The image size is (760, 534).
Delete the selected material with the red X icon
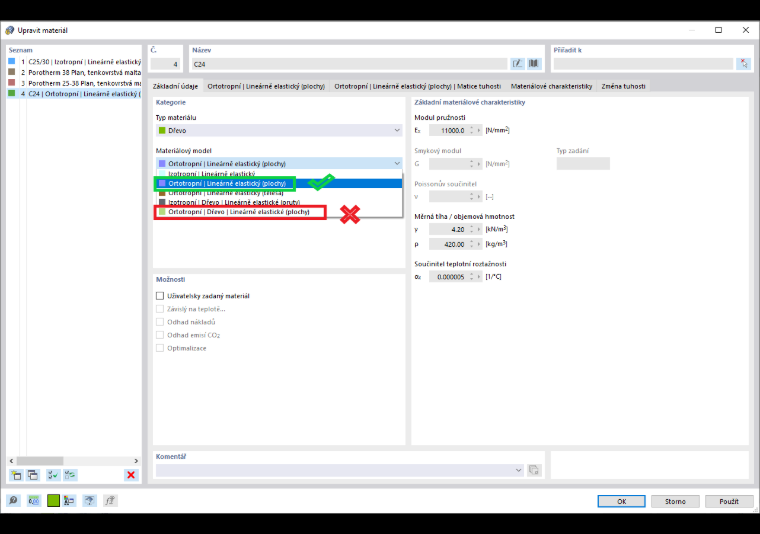pyautogui.click(x=131, y=475)
